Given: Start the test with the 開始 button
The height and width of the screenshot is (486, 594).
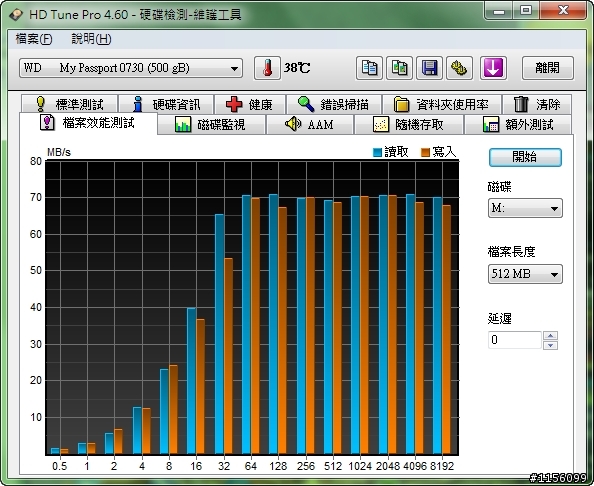Looking at the screenshot, I should tap(525, 157).
